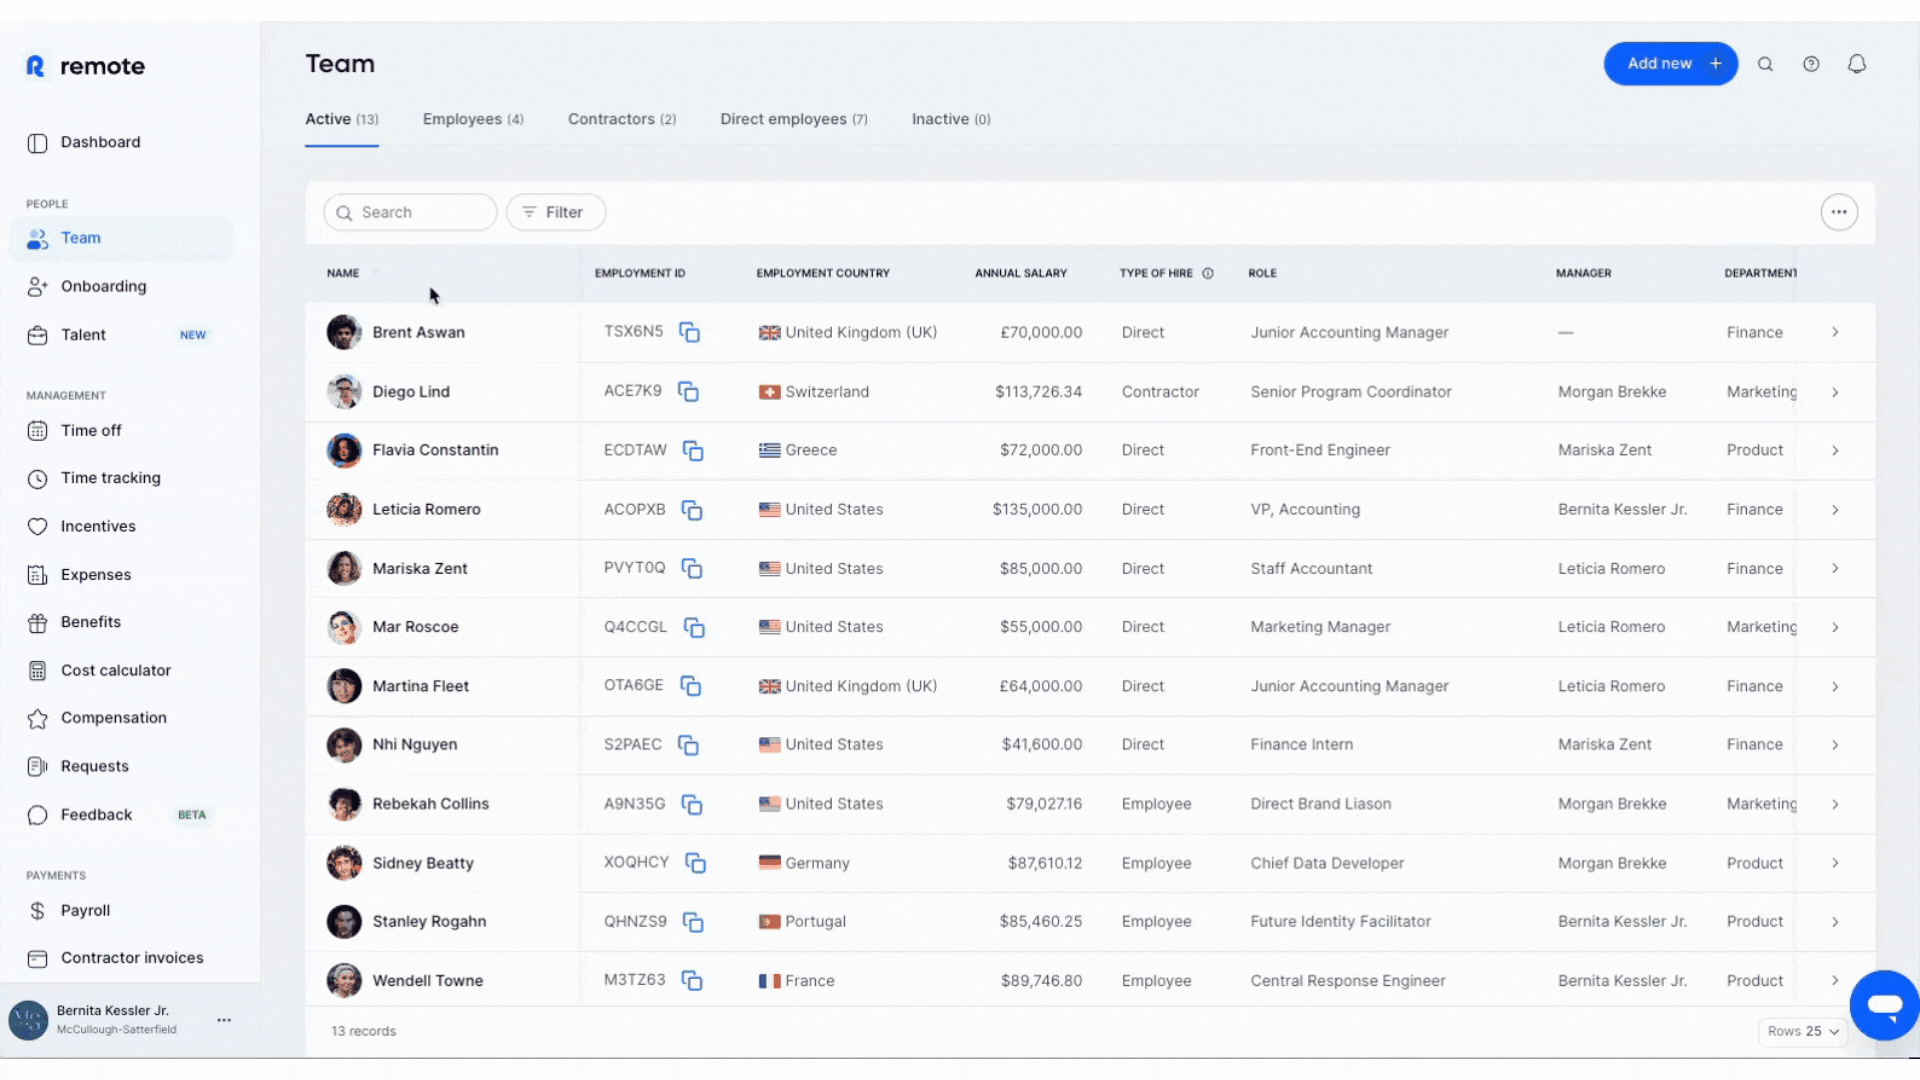This screenshot has height=1080, width=1920.
Task: Open Wendell Towne's name link
Action: (x=428, y=981)
